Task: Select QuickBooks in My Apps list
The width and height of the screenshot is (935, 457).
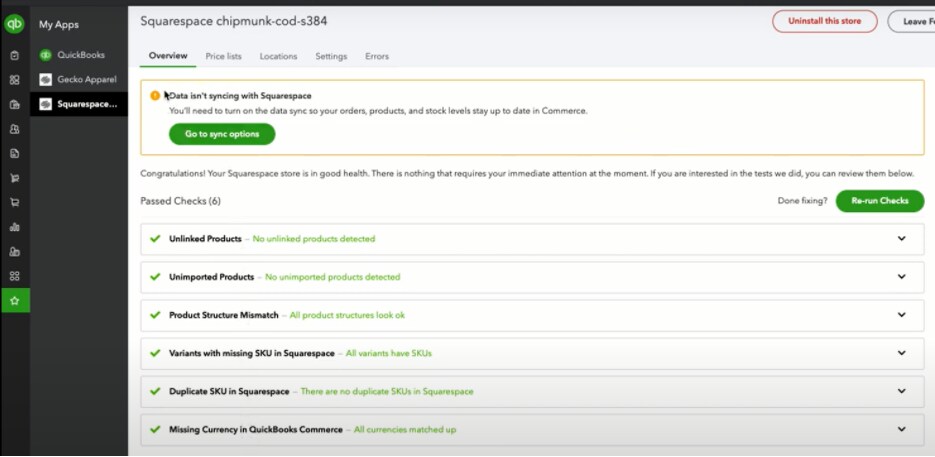Action: pos(79,55)
